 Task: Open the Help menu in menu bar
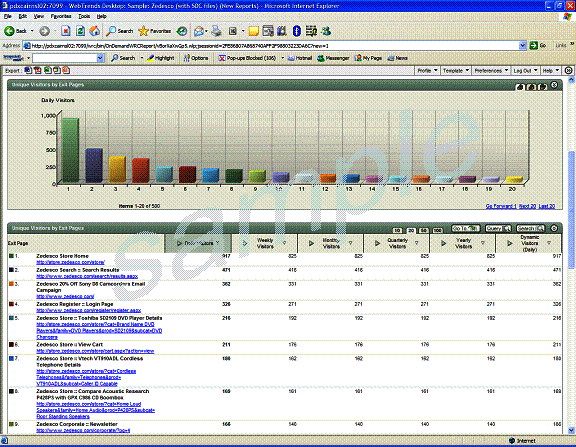(x=101, y=16)
